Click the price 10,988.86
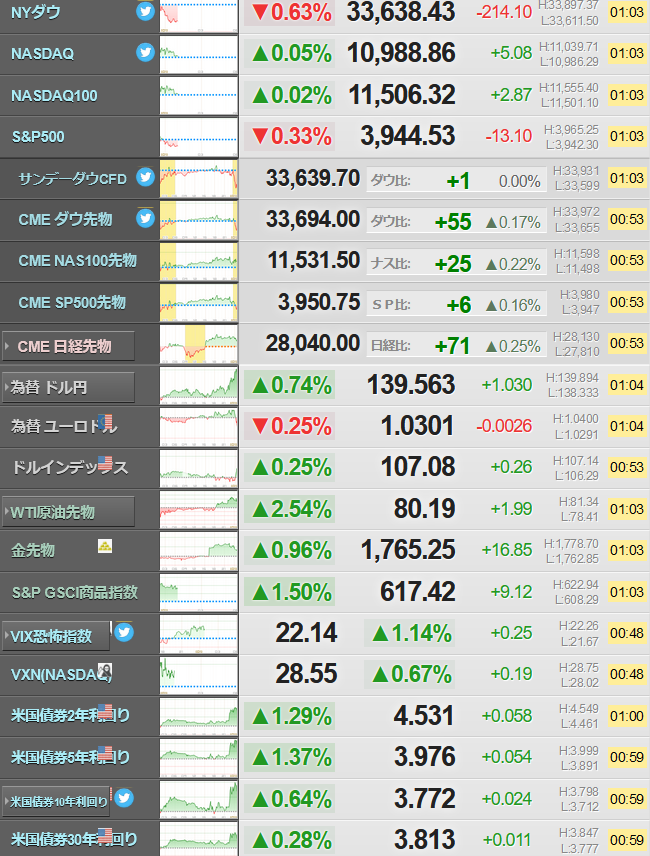The height and width of the screenshot is (856, 650). (x=401, y=53)
